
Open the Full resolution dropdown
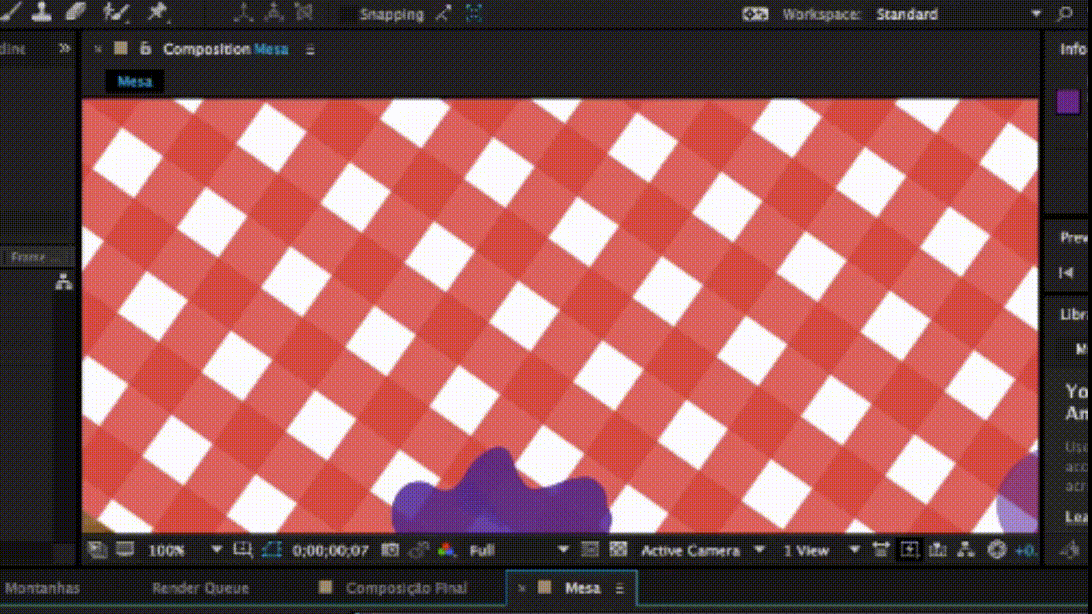coord(518,550)
